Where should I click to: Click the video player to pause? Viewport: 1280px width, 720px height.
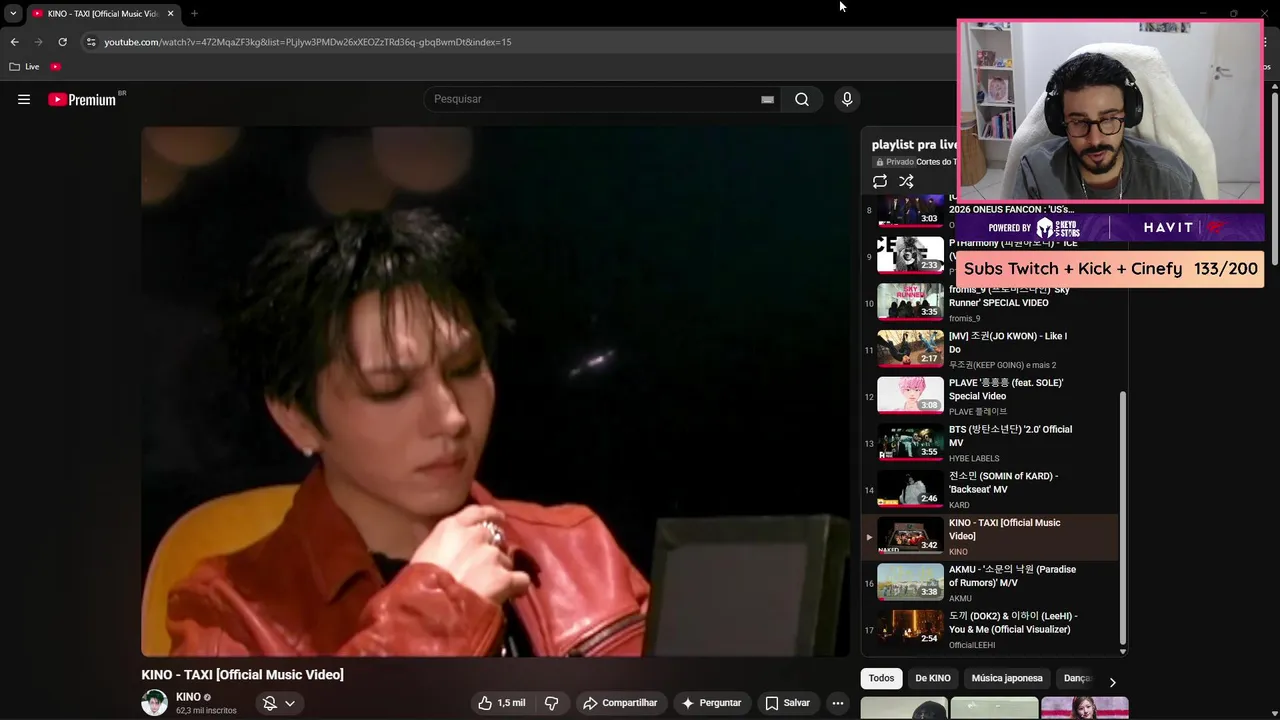pos(495,391)
